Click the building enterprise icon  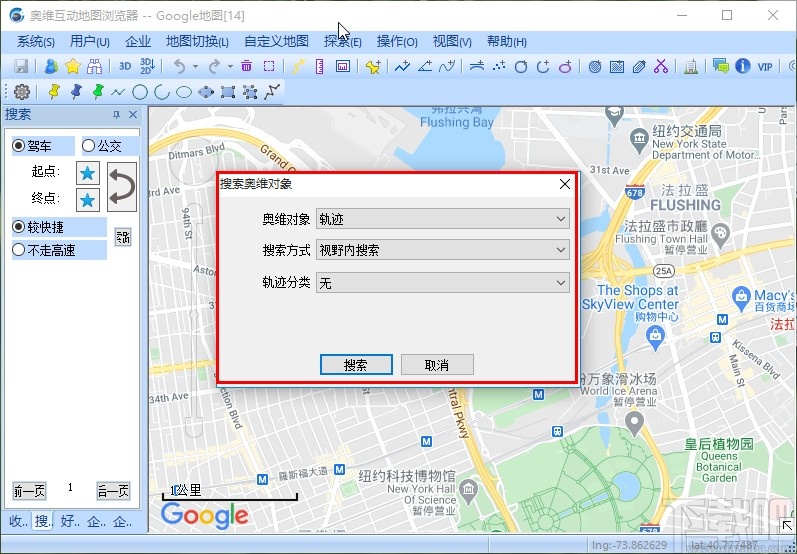point(690,66)
